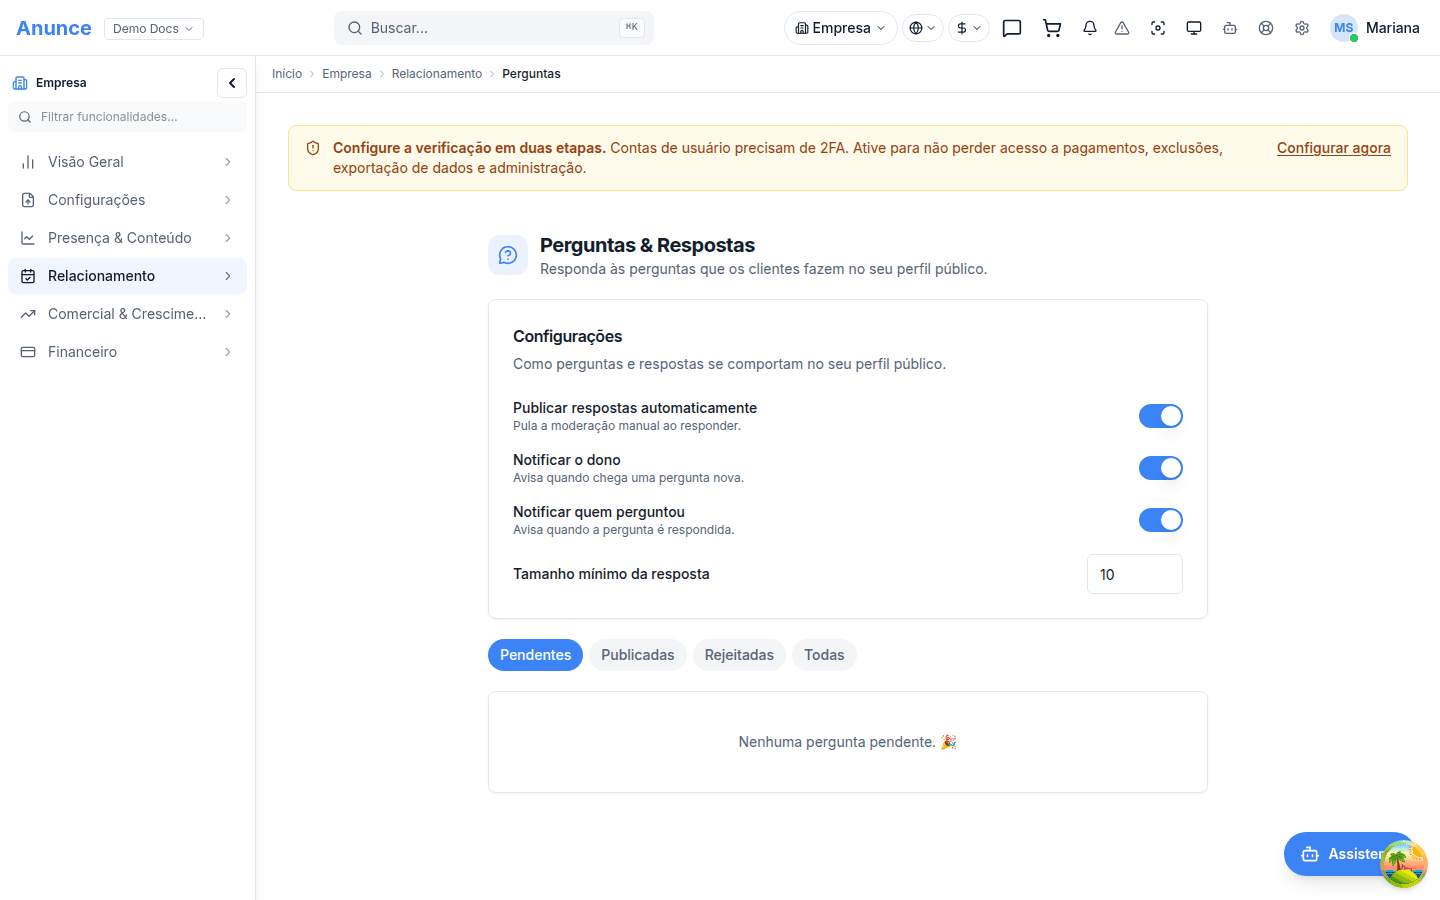Open the globe language dropdown
The width and height of the screenshot is (1440, 900).
(x=923, y=28)
